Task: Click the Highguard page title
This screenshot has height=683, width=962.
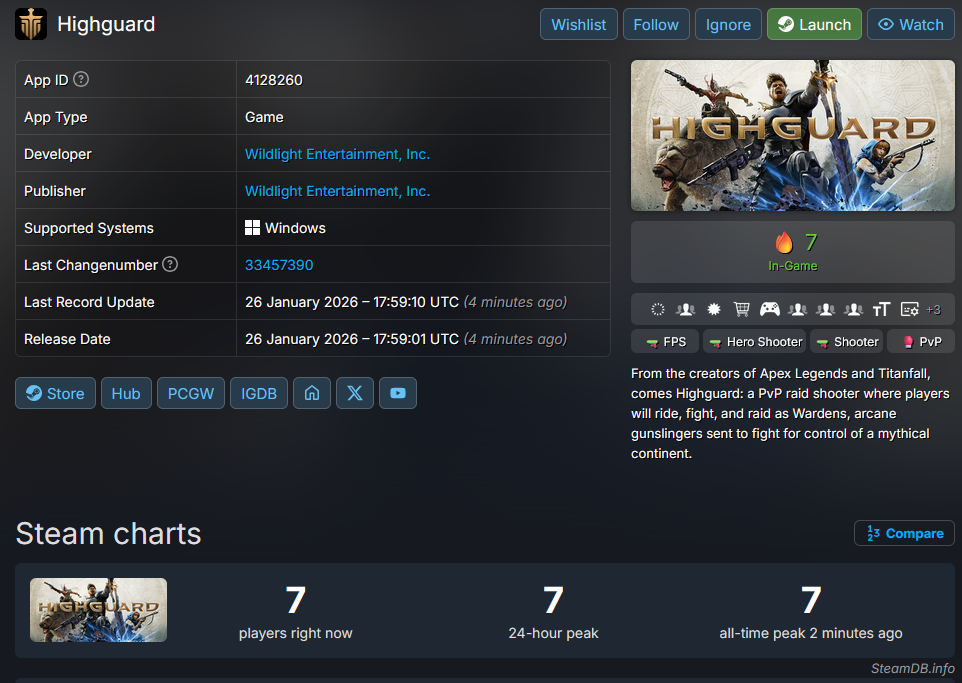Action: [106, 24]
